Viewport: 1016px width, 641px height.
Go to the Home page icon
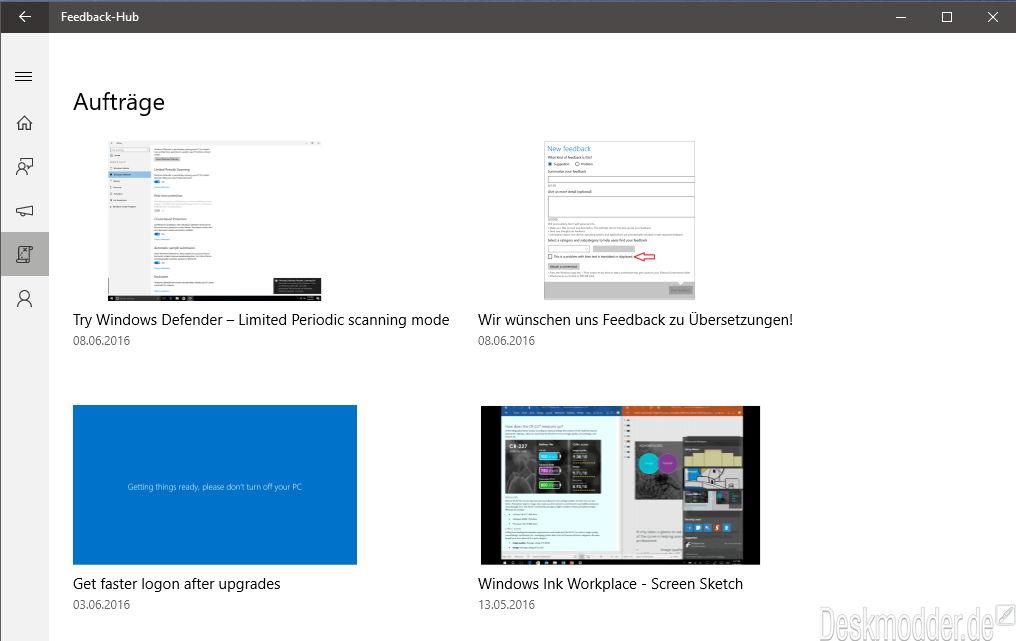24,123
